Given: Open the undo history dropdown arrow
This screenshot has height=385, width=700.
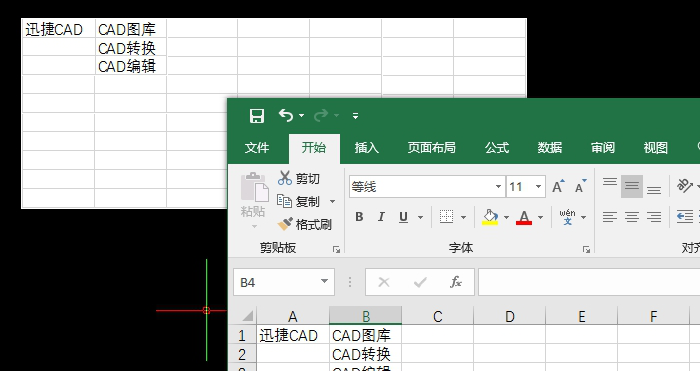Looking at the screenshot, I should [x=302, y=116].
